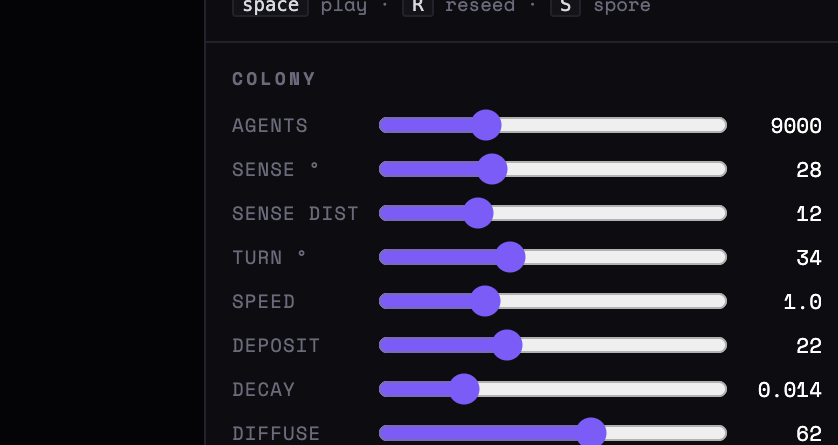
Task: Click the DIFFUSE slider handle
Action: 591,433
